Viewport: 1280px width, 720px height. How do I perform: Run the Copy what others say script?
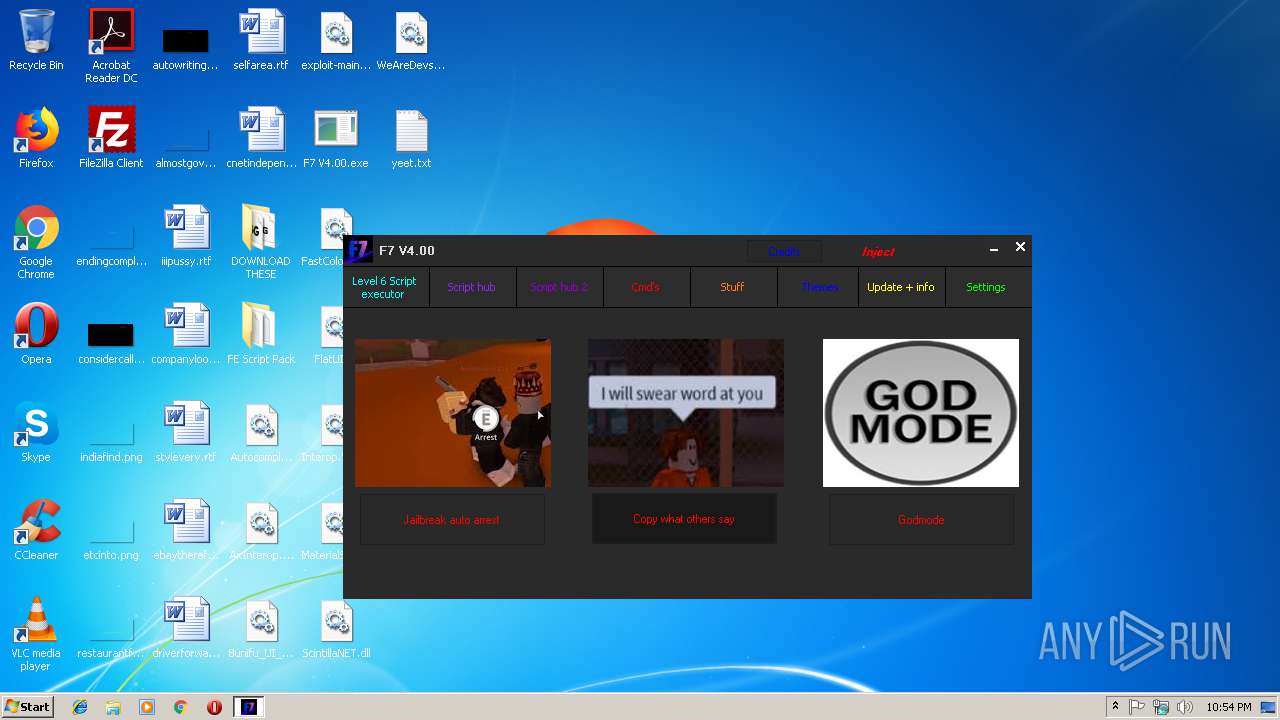[684, 519]
